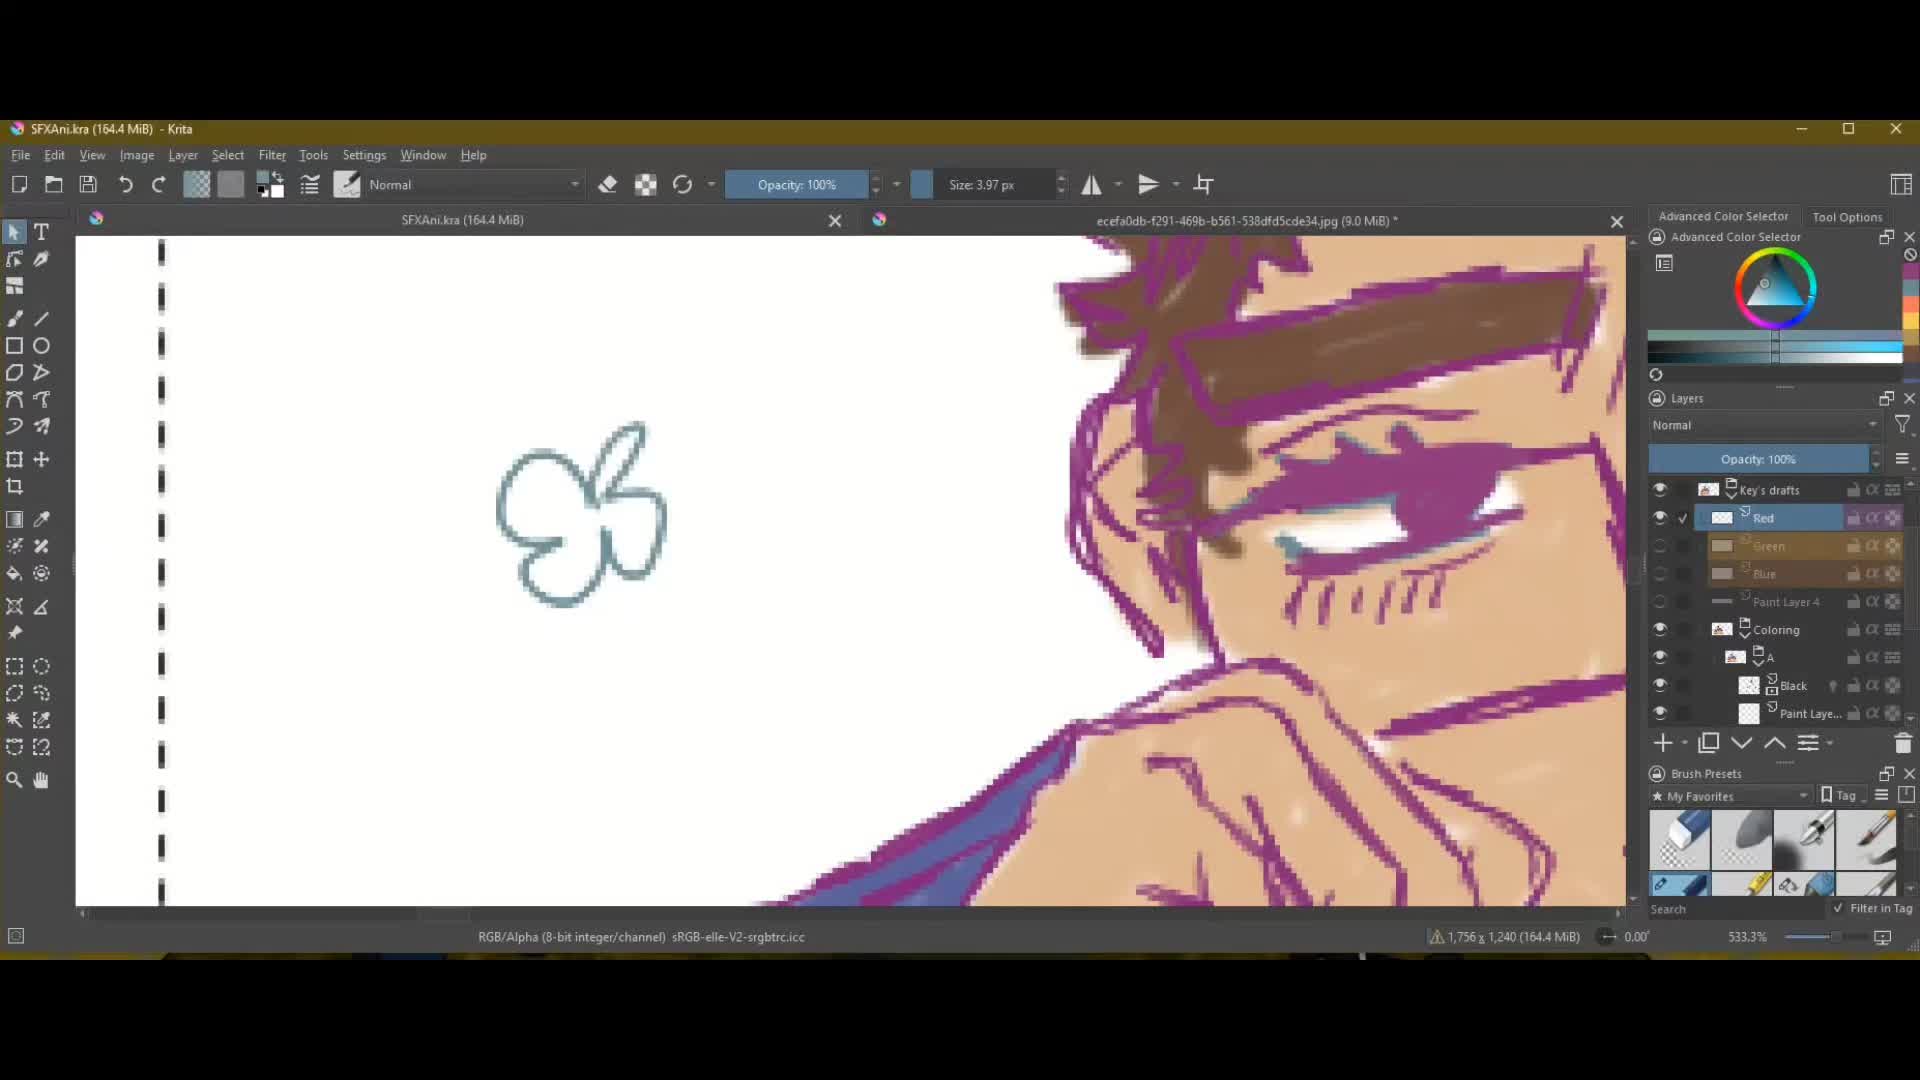Add a new layer with plus button
The image size is (1920, 1080).
[x=1663, y=743]
